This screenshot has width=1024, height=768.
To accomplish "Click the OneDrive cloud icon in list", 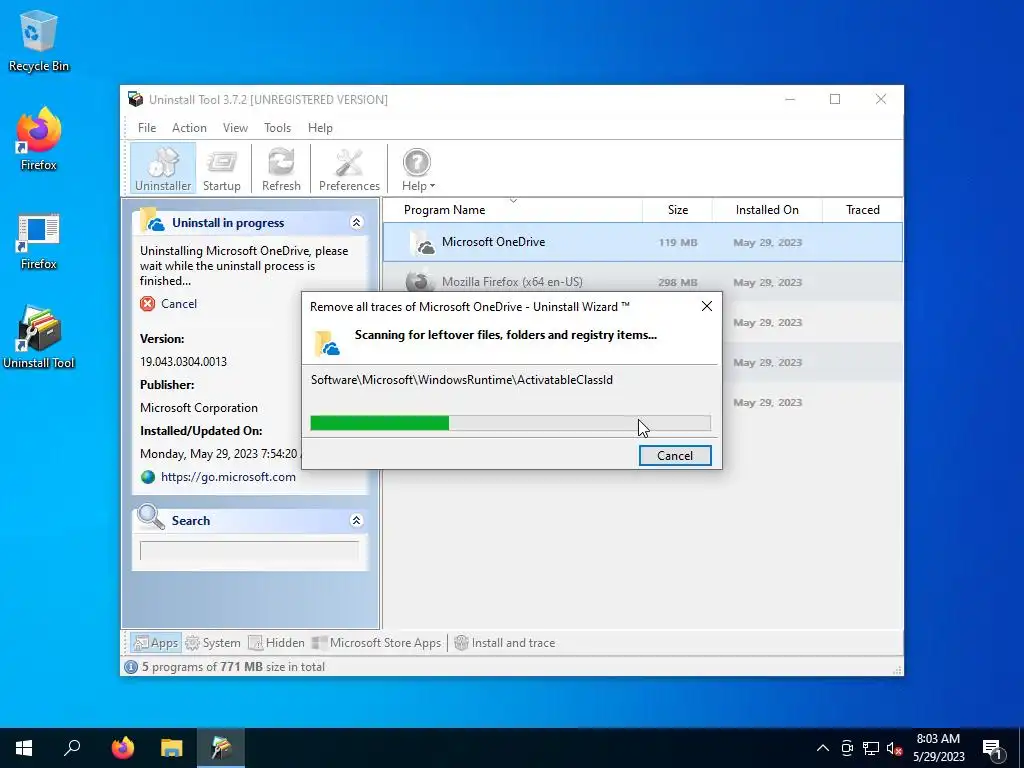I will 421,243.
